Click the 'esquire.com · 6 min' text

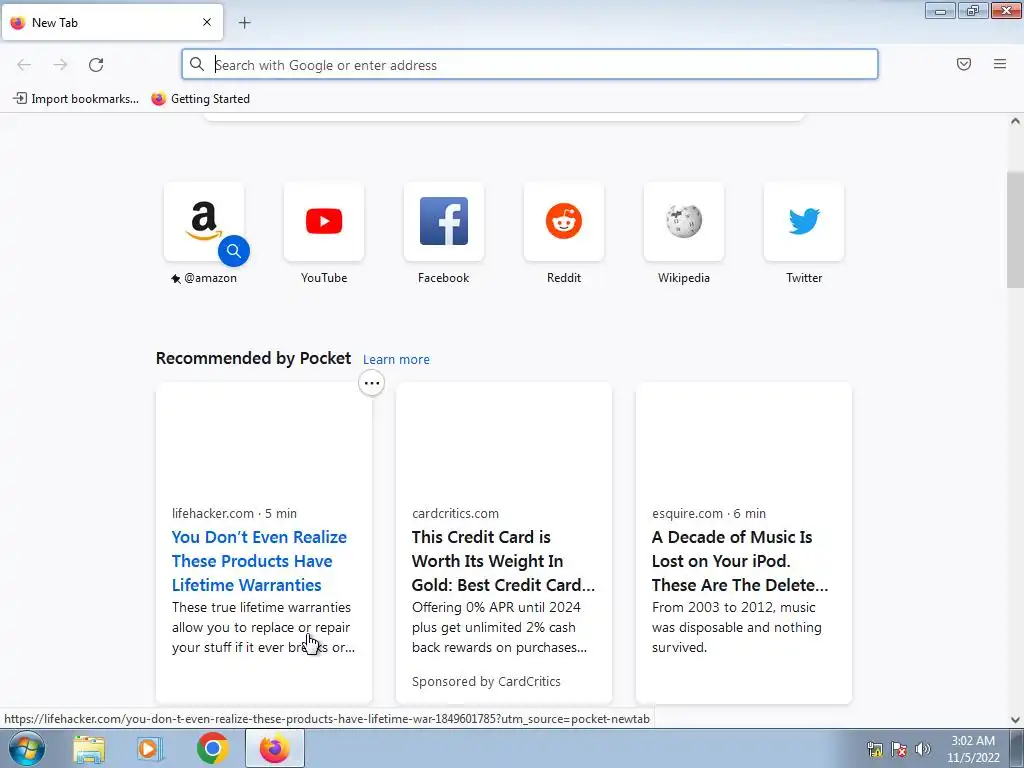click(x=709, y=513)
